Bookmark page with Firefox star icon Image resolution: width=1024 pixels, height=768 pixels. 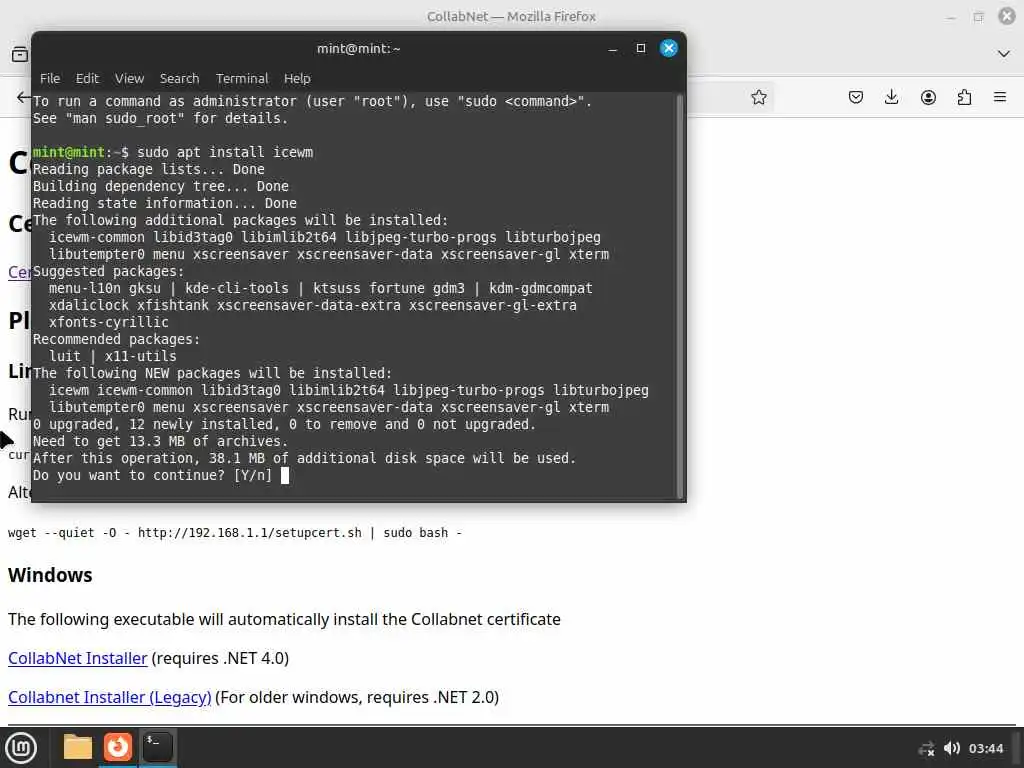(x=758, y=97)
